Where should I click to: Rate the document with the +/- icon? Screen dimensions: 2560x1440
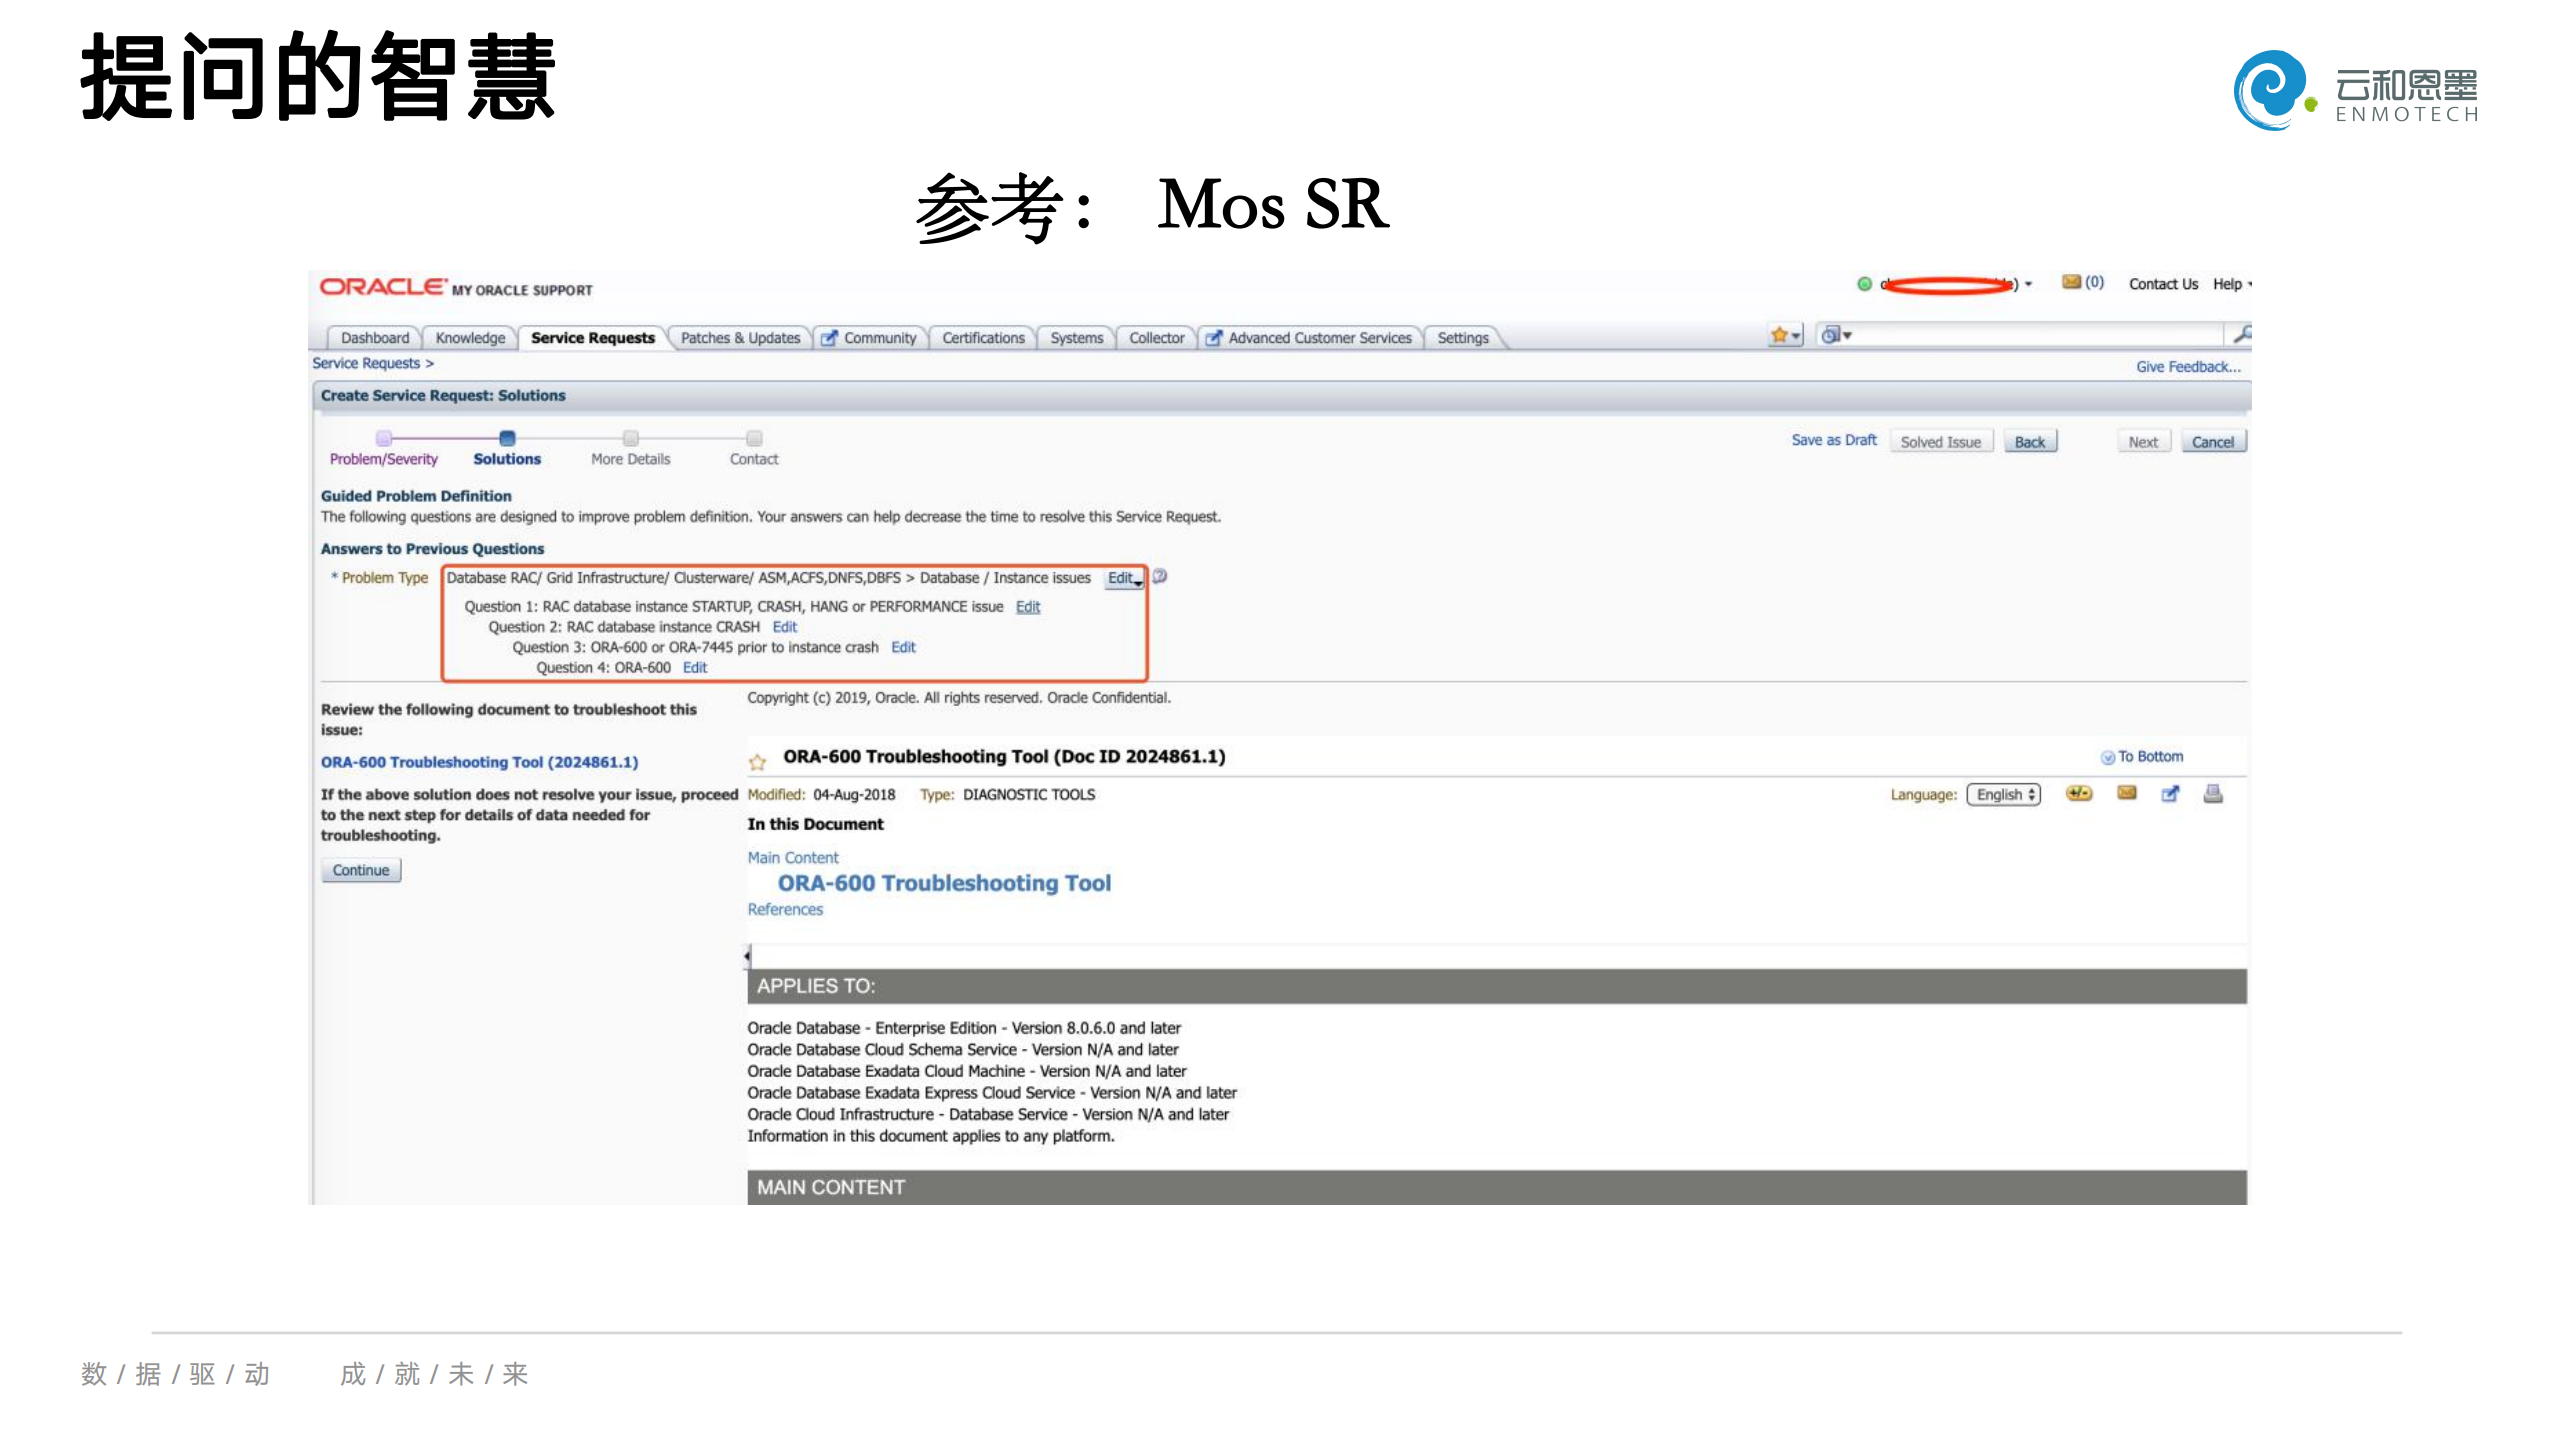pyautogui.click(x=2079, y=795)
